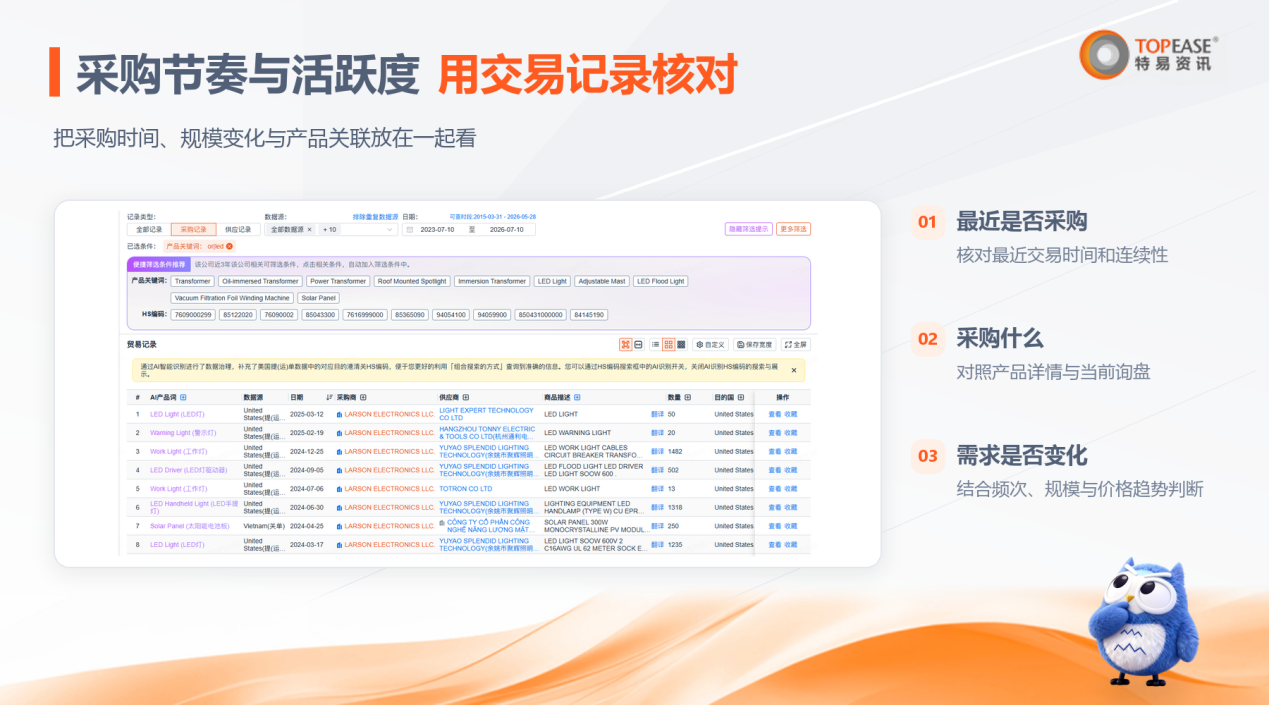Open supplier LIGHT EXPERT TECHNOLOGY CO LTD
This screenshot has height=705, width=1269.
(486, 414)
